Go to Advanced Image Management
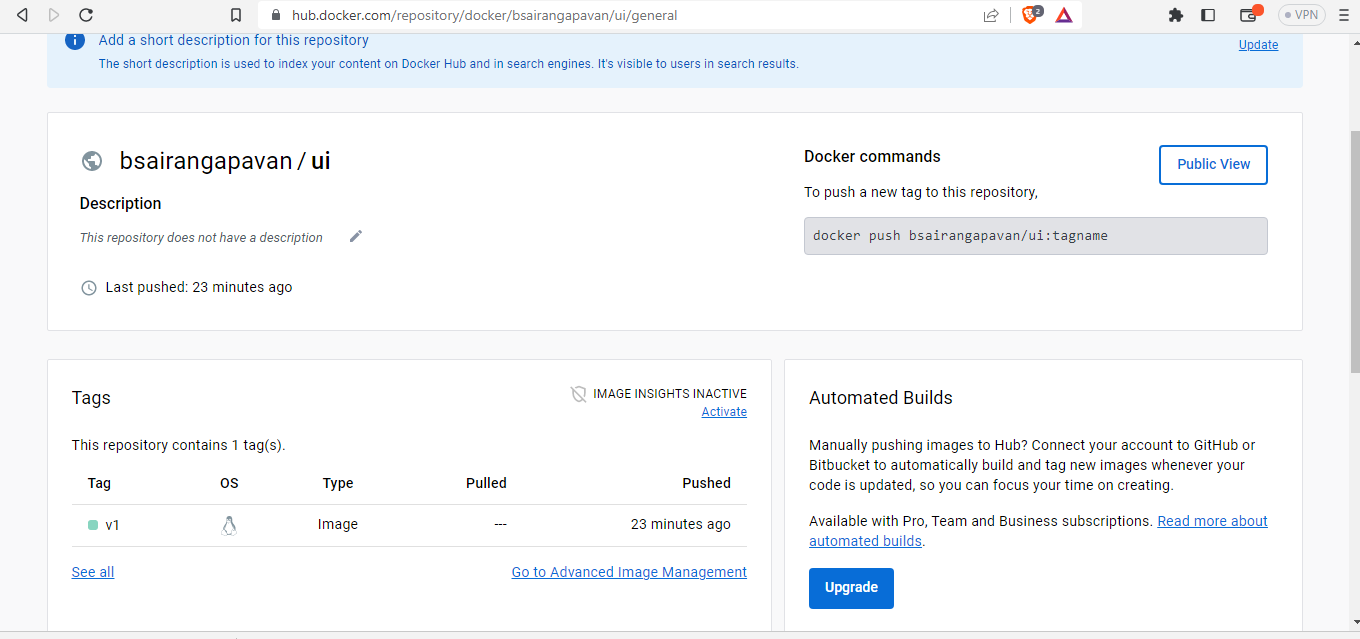Viewport: 1360px width, 639px height. click(x=629, y=572)
